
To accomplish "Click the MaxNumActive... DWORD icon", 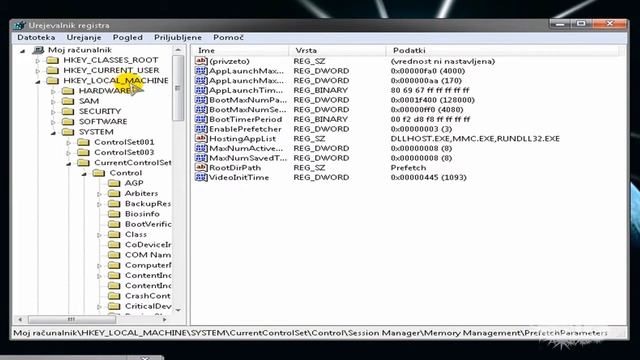I will point(201,148).
